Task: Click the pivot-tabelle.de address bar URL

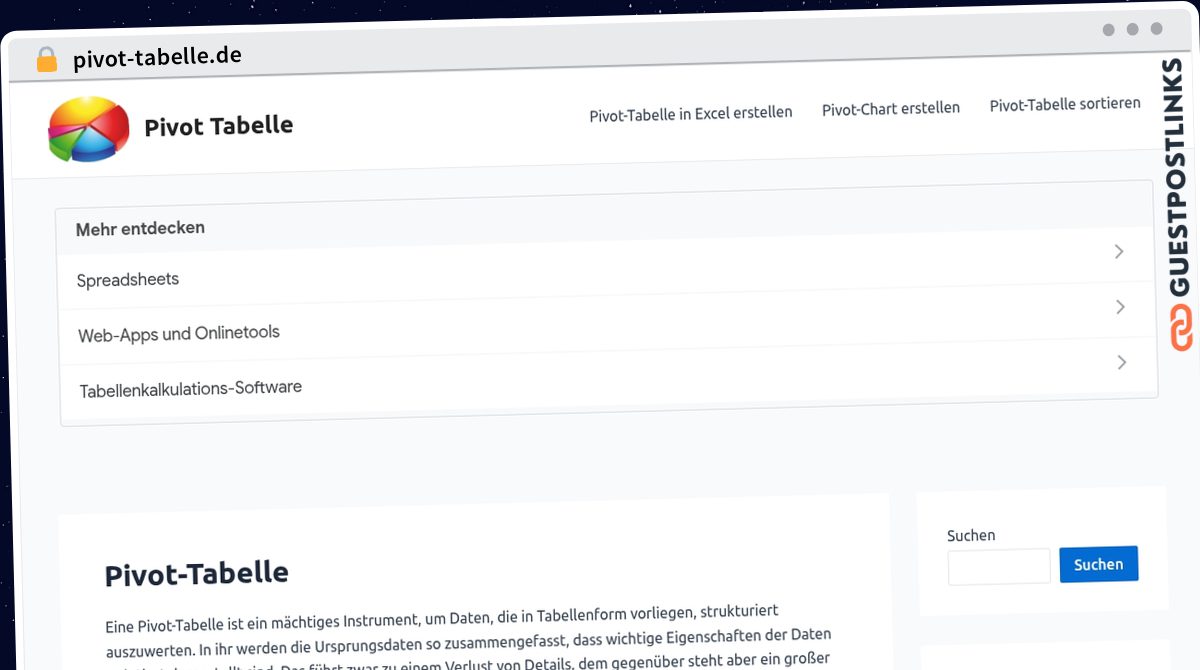Action: point(157,57)
